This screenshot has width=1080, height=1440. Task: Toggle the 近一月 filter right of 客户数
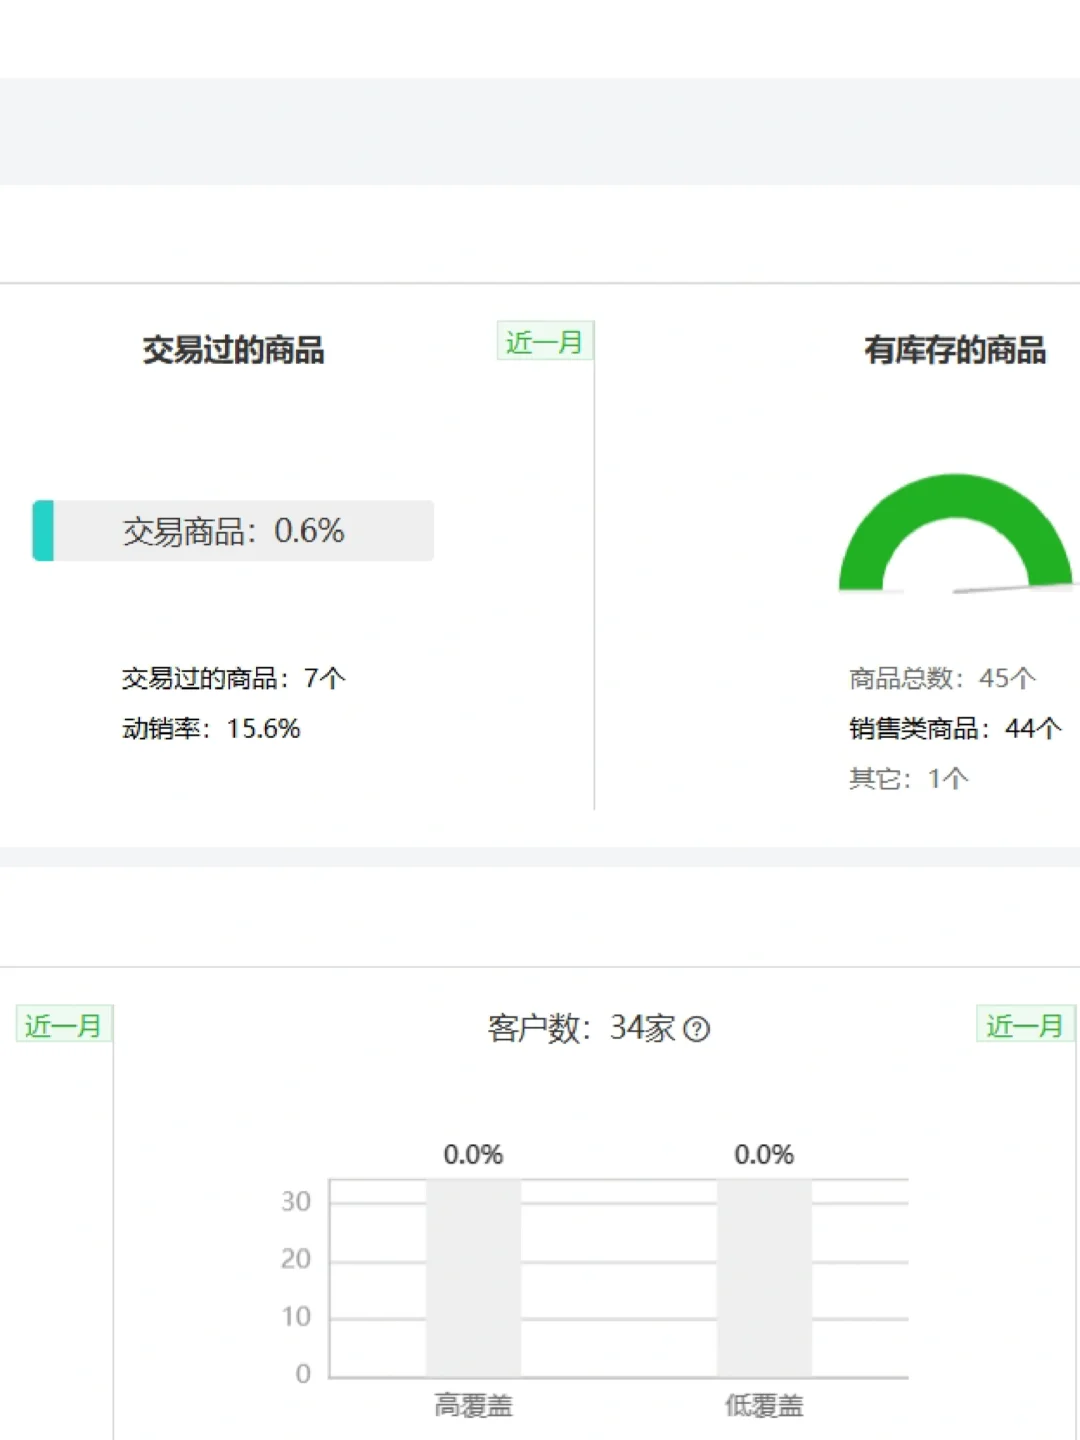click(1022, 1025)
